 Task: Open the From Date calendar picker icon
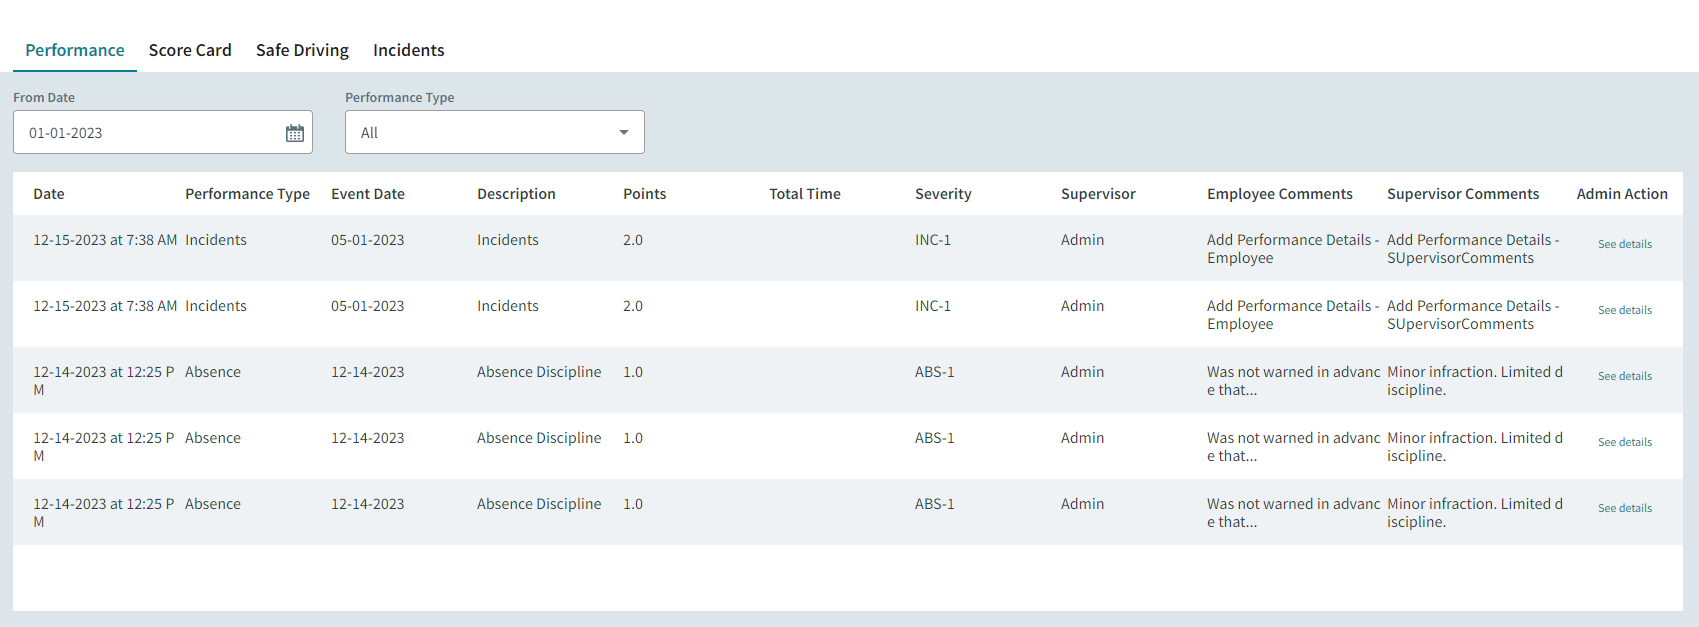(295, 133)
